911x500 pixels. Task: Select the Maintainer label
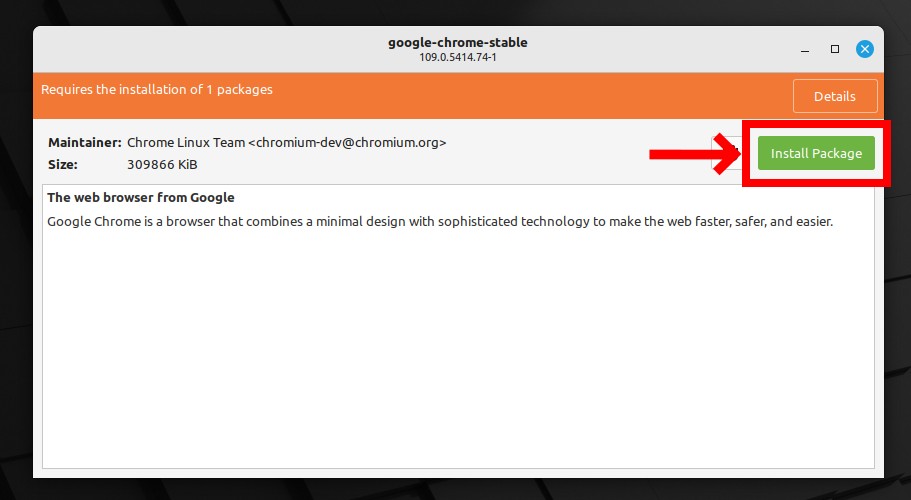[85, 142]
